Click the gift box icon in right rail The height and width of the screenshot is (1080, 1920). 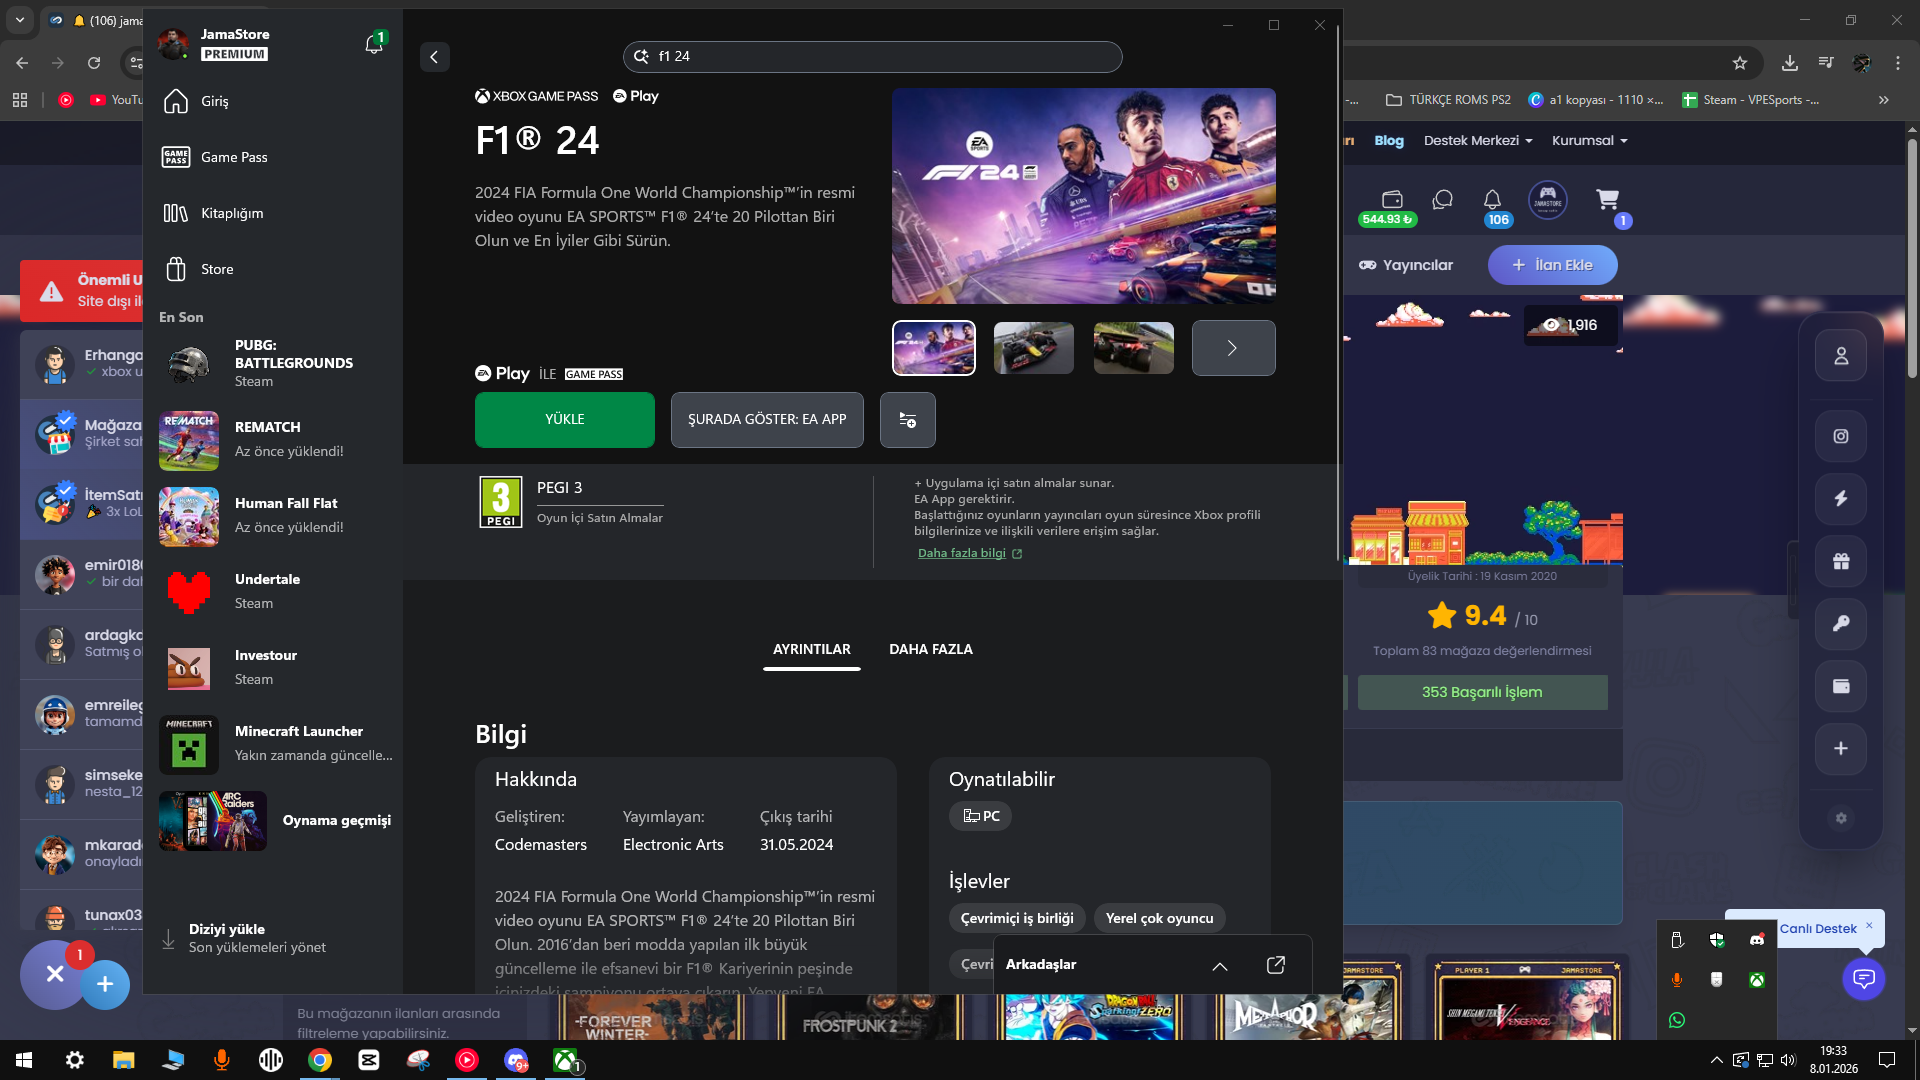(x=1841, y=561)
